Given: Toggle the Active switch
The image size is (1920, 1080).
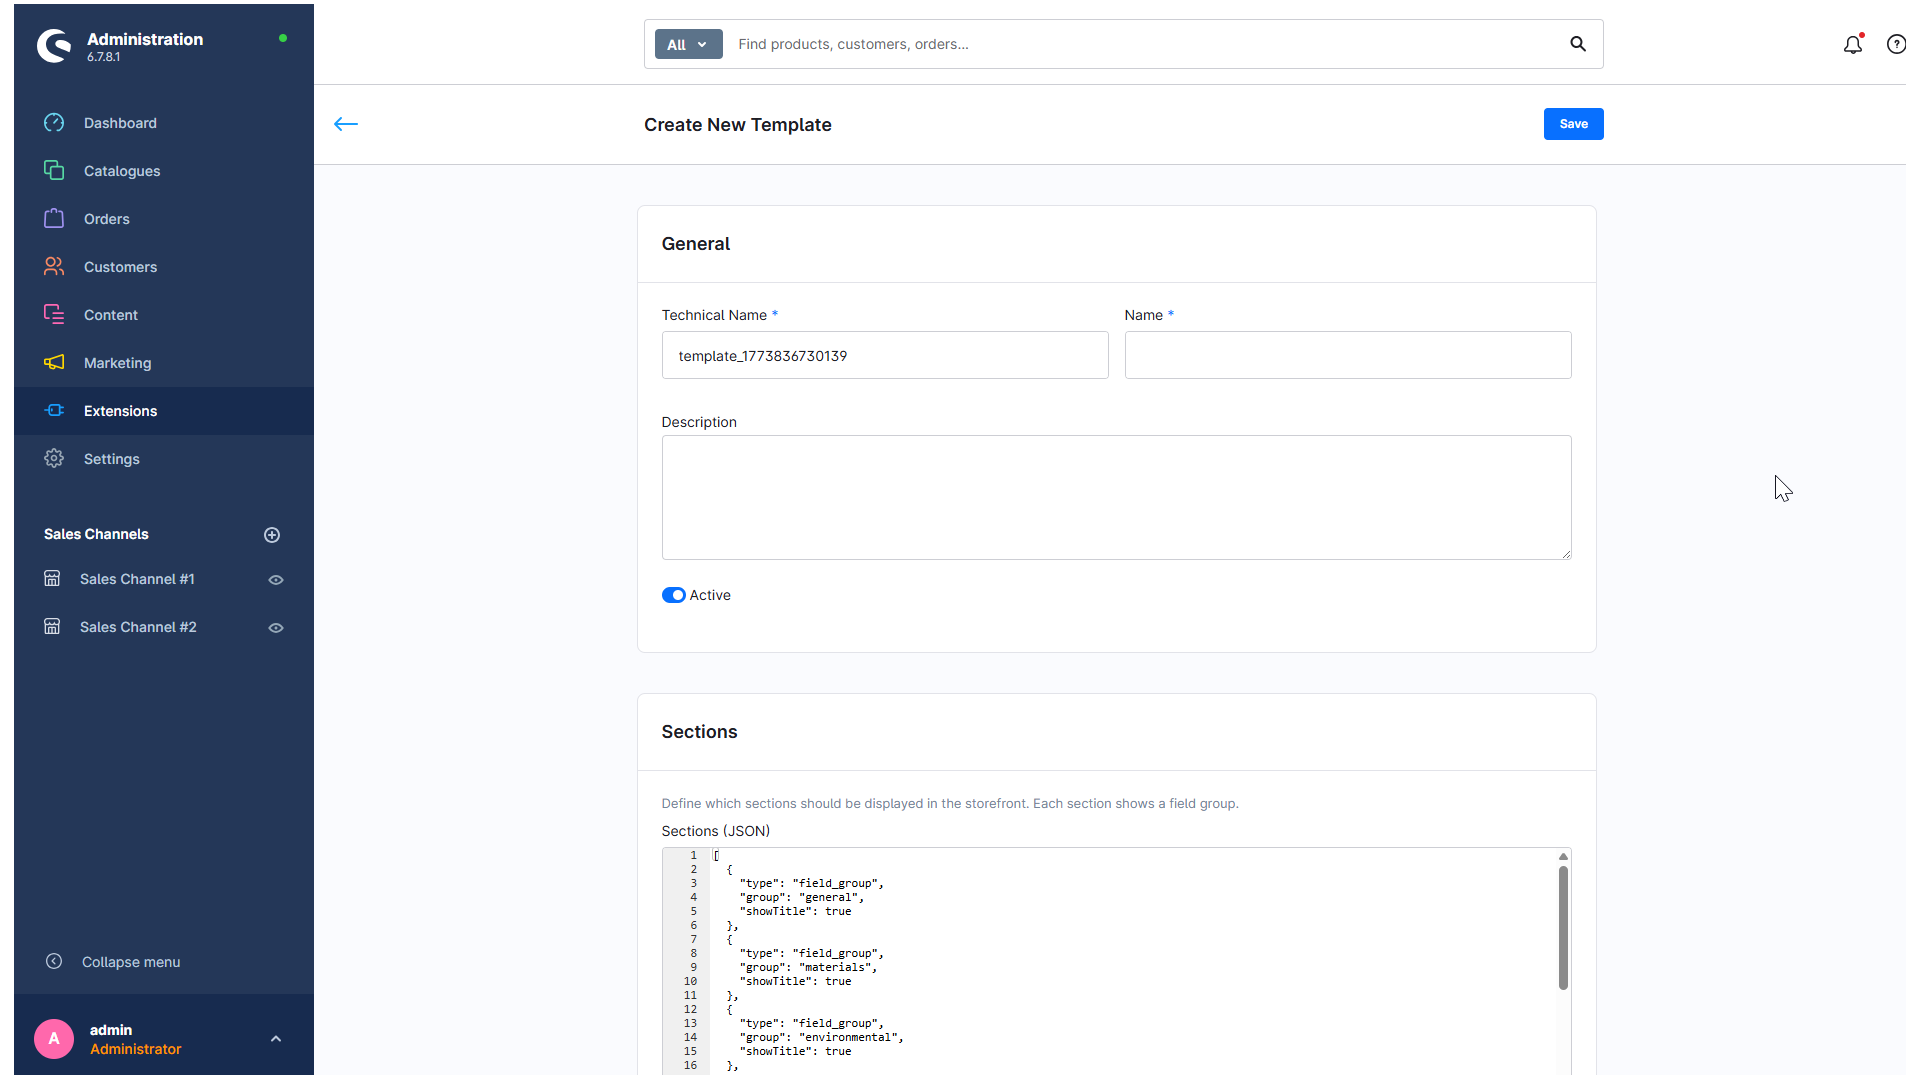Looking at the screenshot, I should tap(673, 595).
